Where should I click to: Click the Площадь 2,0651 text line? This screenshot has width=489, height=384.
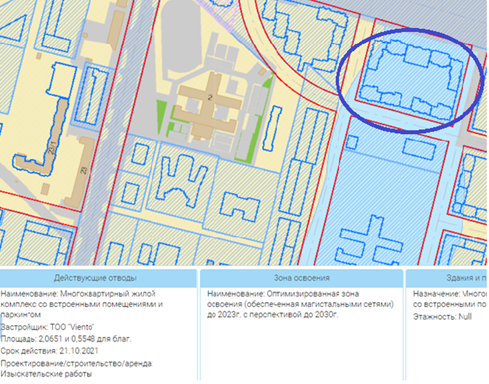tap(66, 339)
